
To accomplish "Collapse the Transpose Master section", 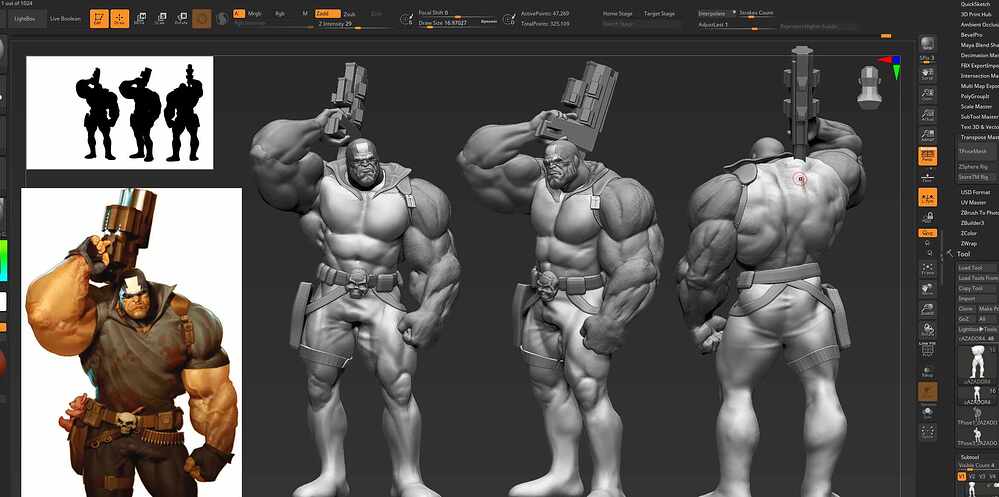I will pos(979,137).
